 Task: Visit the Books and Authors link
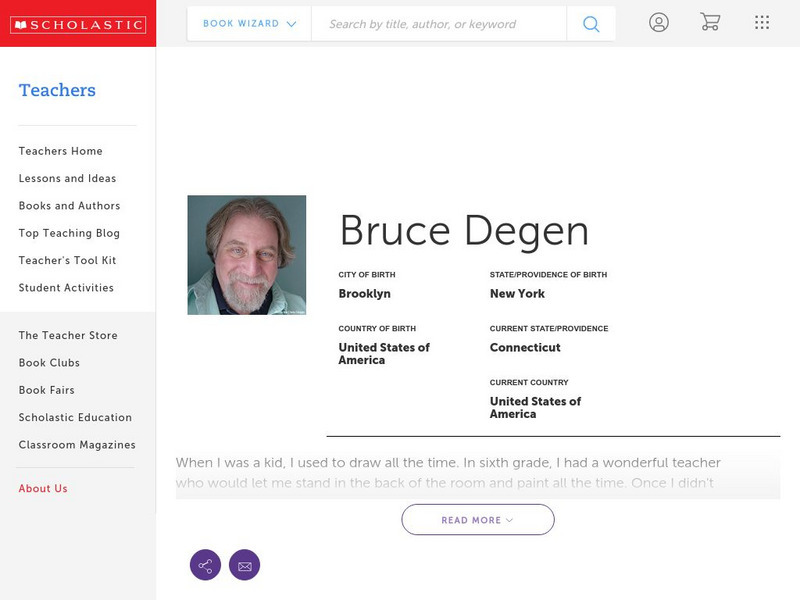68,205
